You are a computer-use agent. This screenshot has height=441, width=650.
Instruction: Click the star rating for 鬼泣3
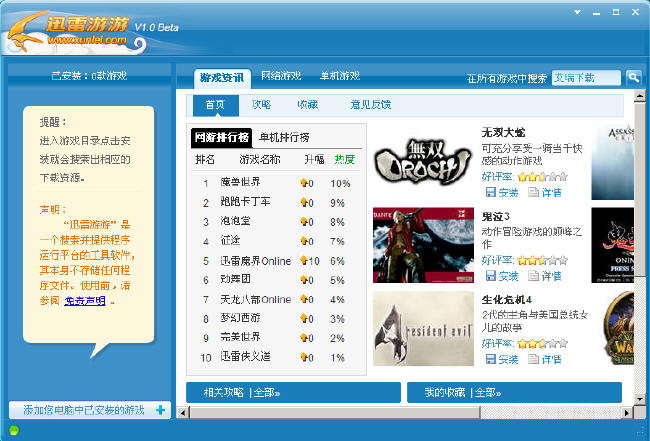[x=542, y=261]
